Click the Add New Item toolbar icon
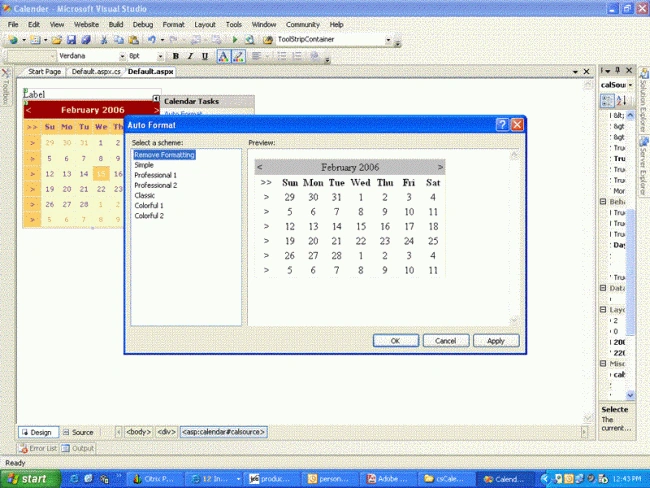This screenshot has height=488, width=650. point(35,39)
